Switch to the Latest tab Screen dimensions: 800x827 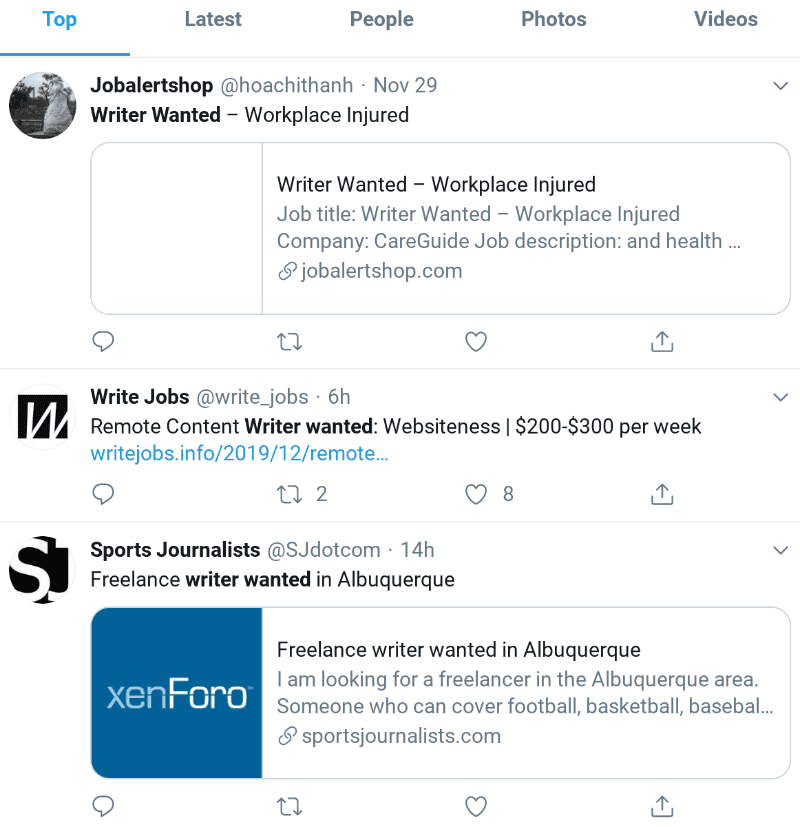213,19
